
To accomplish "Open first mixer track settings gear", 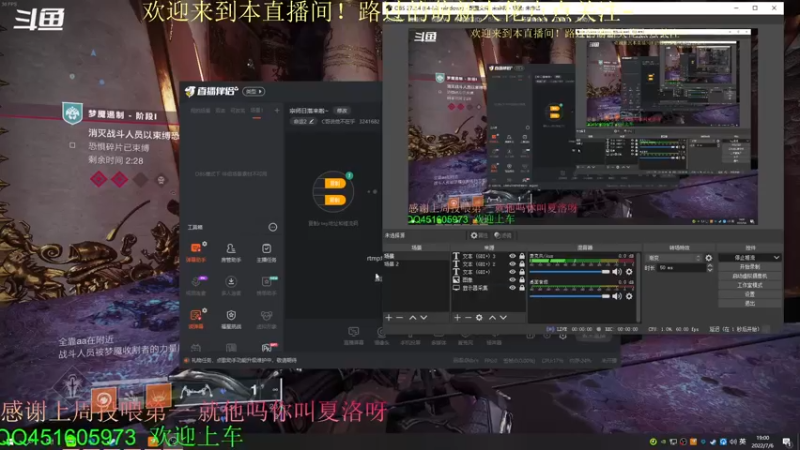I will pos(629,272).
